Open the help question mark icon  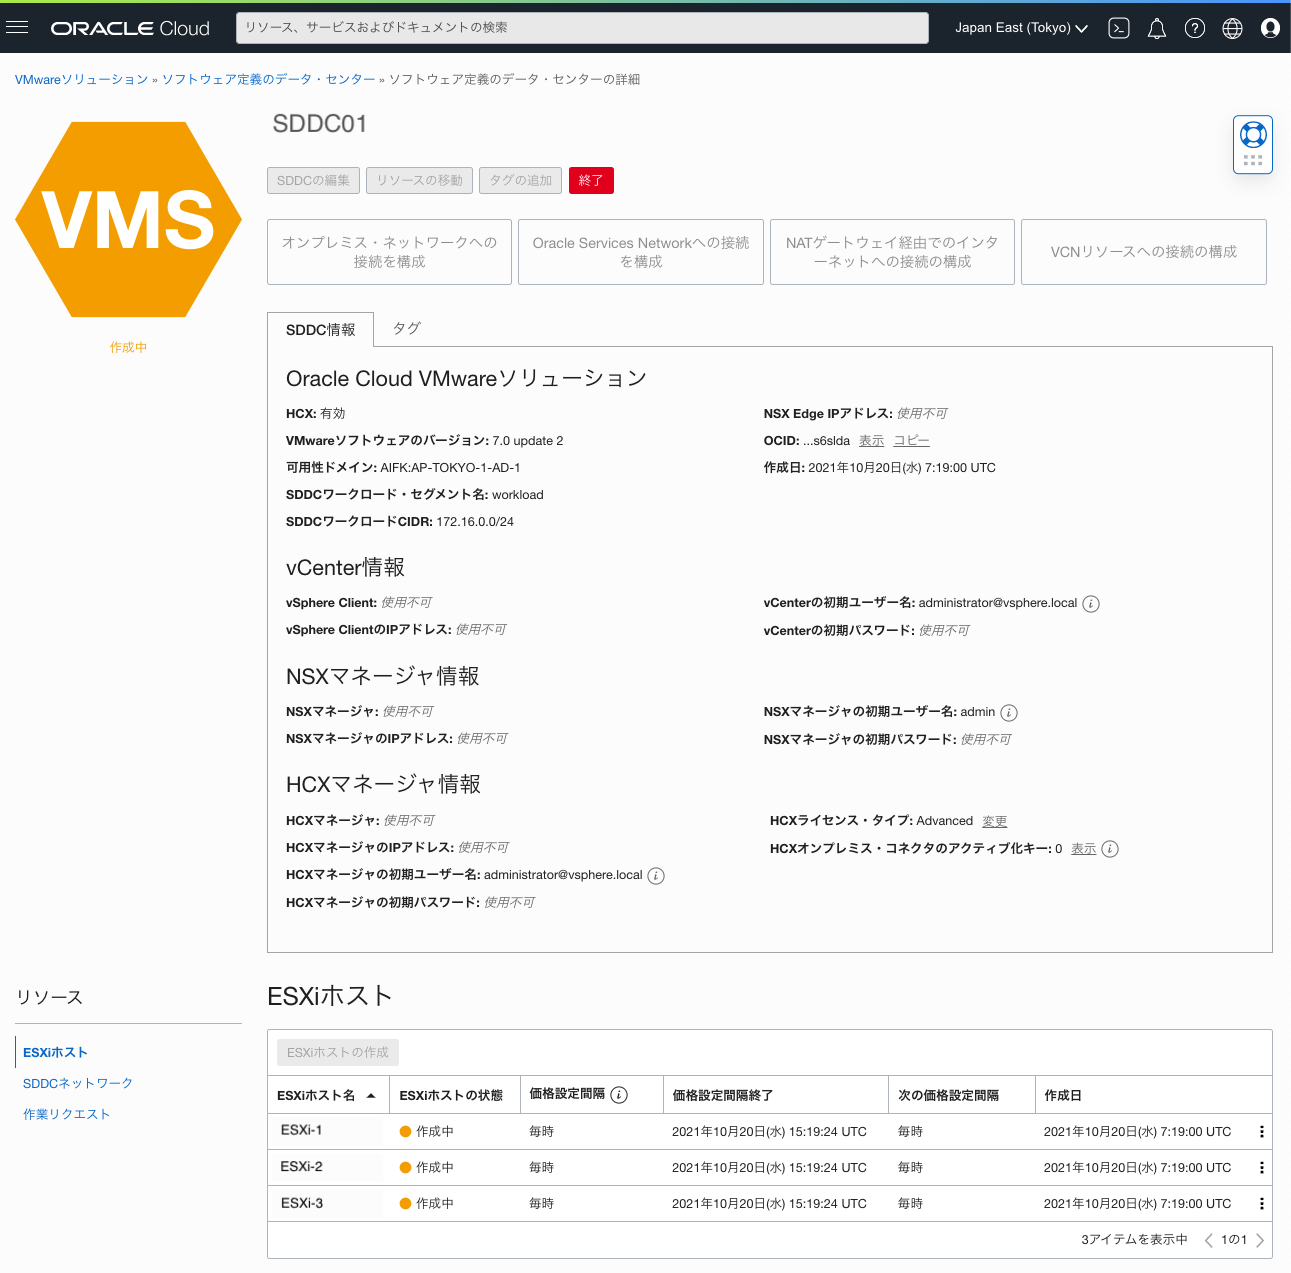coord(1195,28)
